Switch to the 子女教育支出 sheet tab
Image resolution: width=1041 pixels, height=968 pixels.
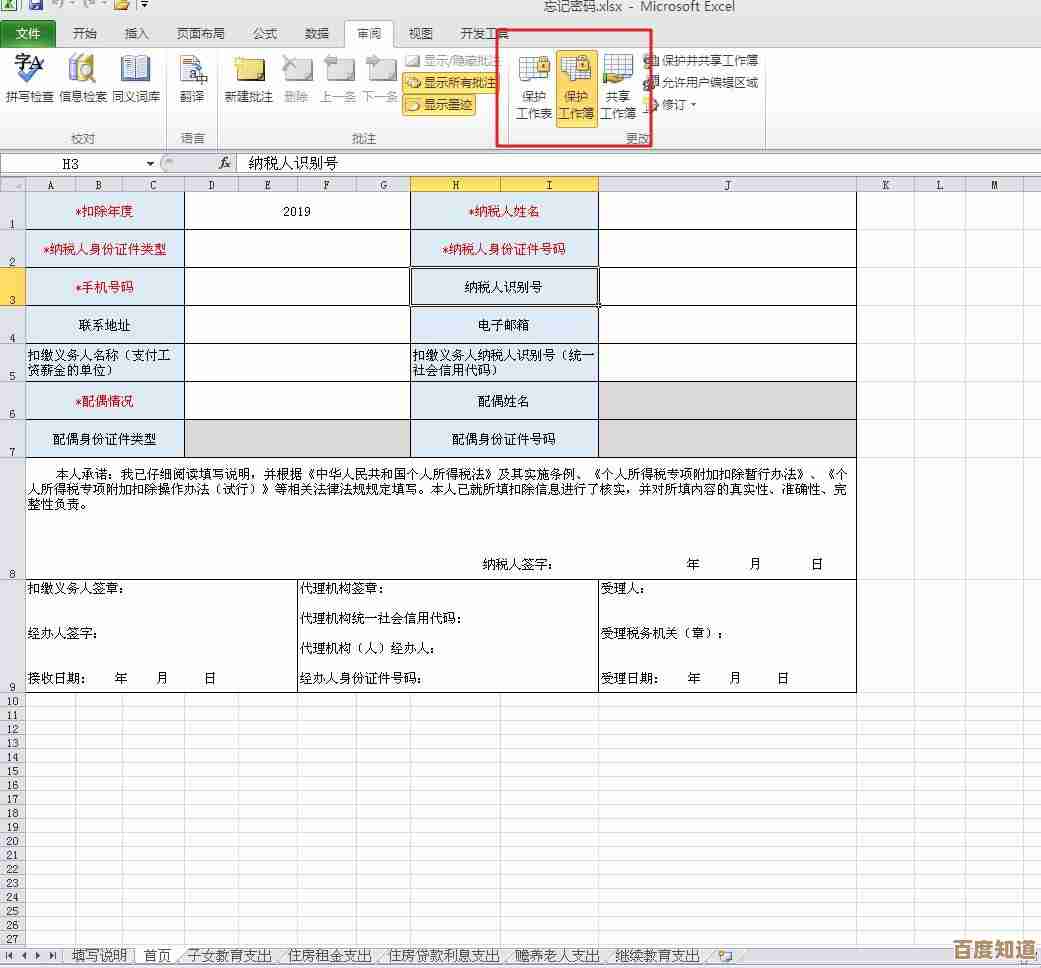click(x=230, y=956)
